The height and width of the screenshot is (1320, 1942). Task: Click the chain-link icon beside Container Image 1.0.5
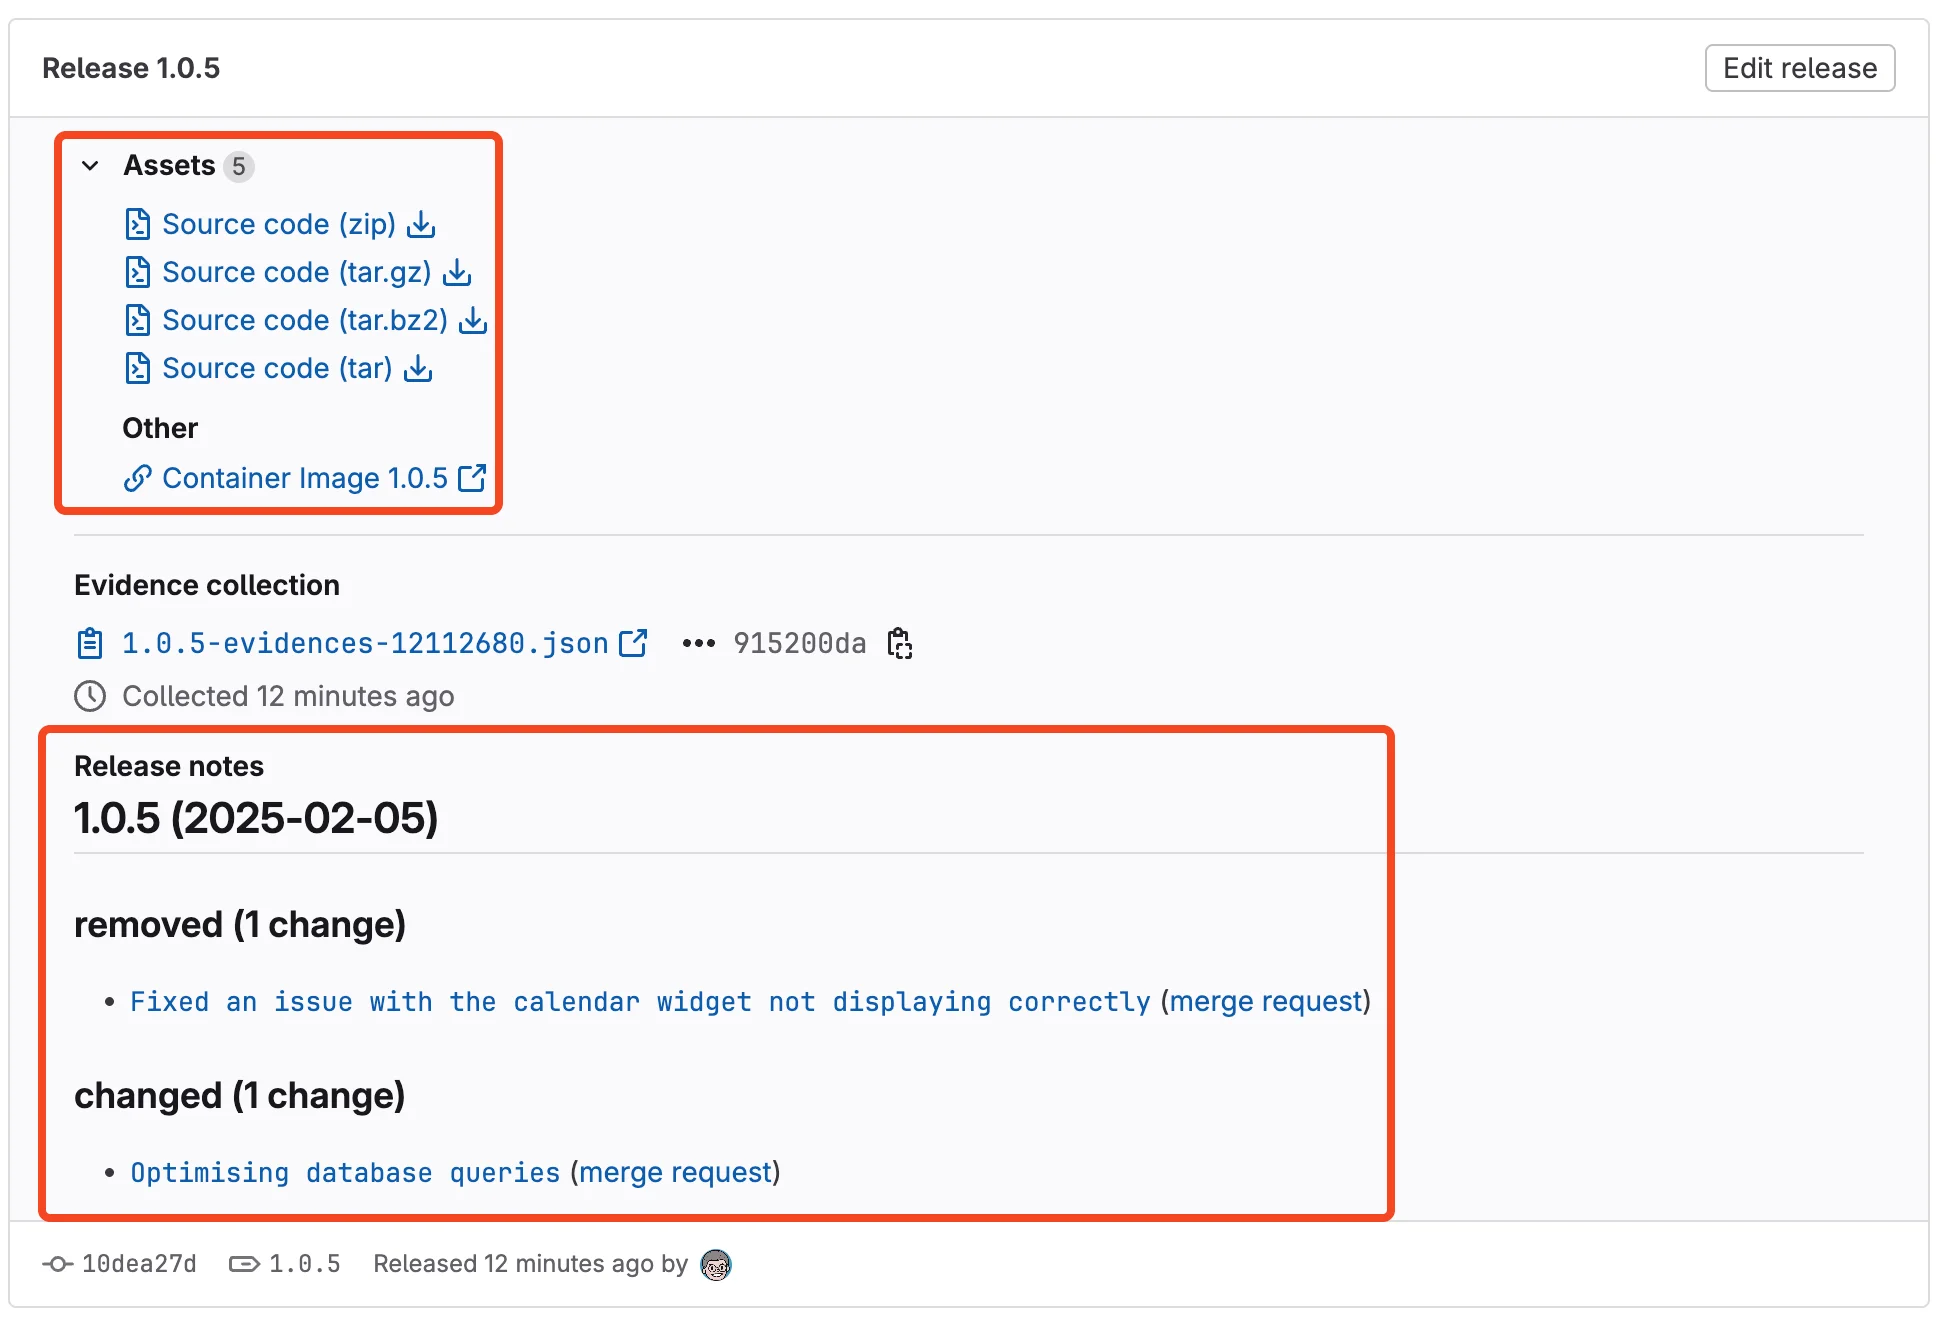137,478
